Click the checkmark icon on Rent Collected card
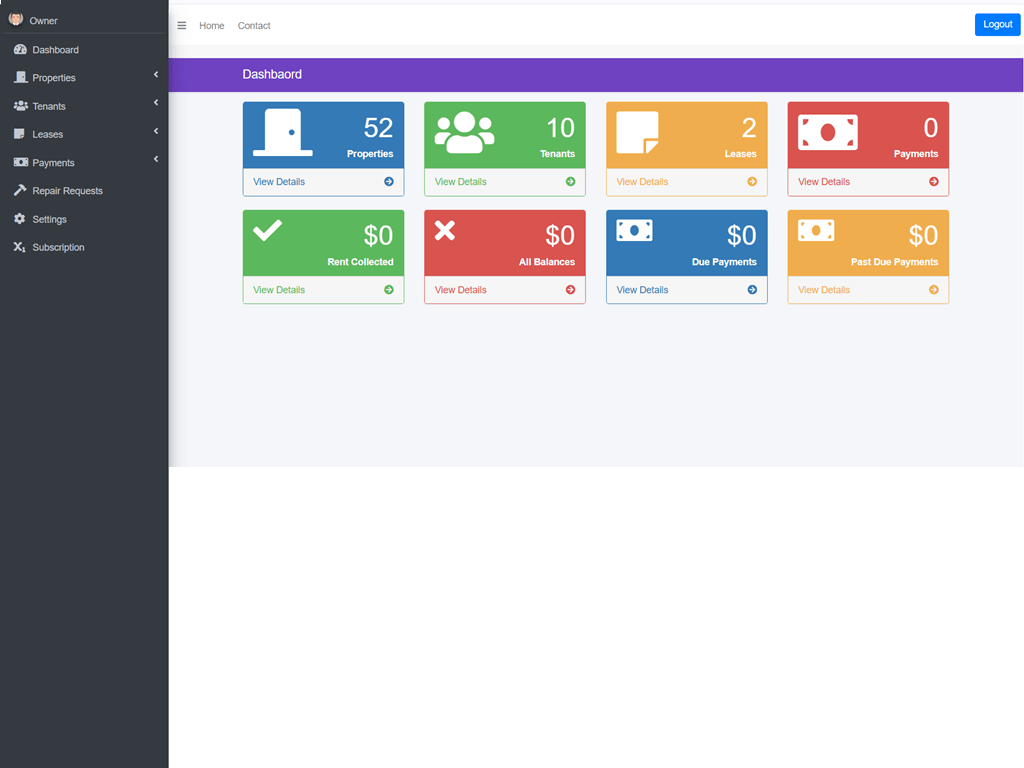The width and height of the screenshot is (1024, 768). coord(267,231)
